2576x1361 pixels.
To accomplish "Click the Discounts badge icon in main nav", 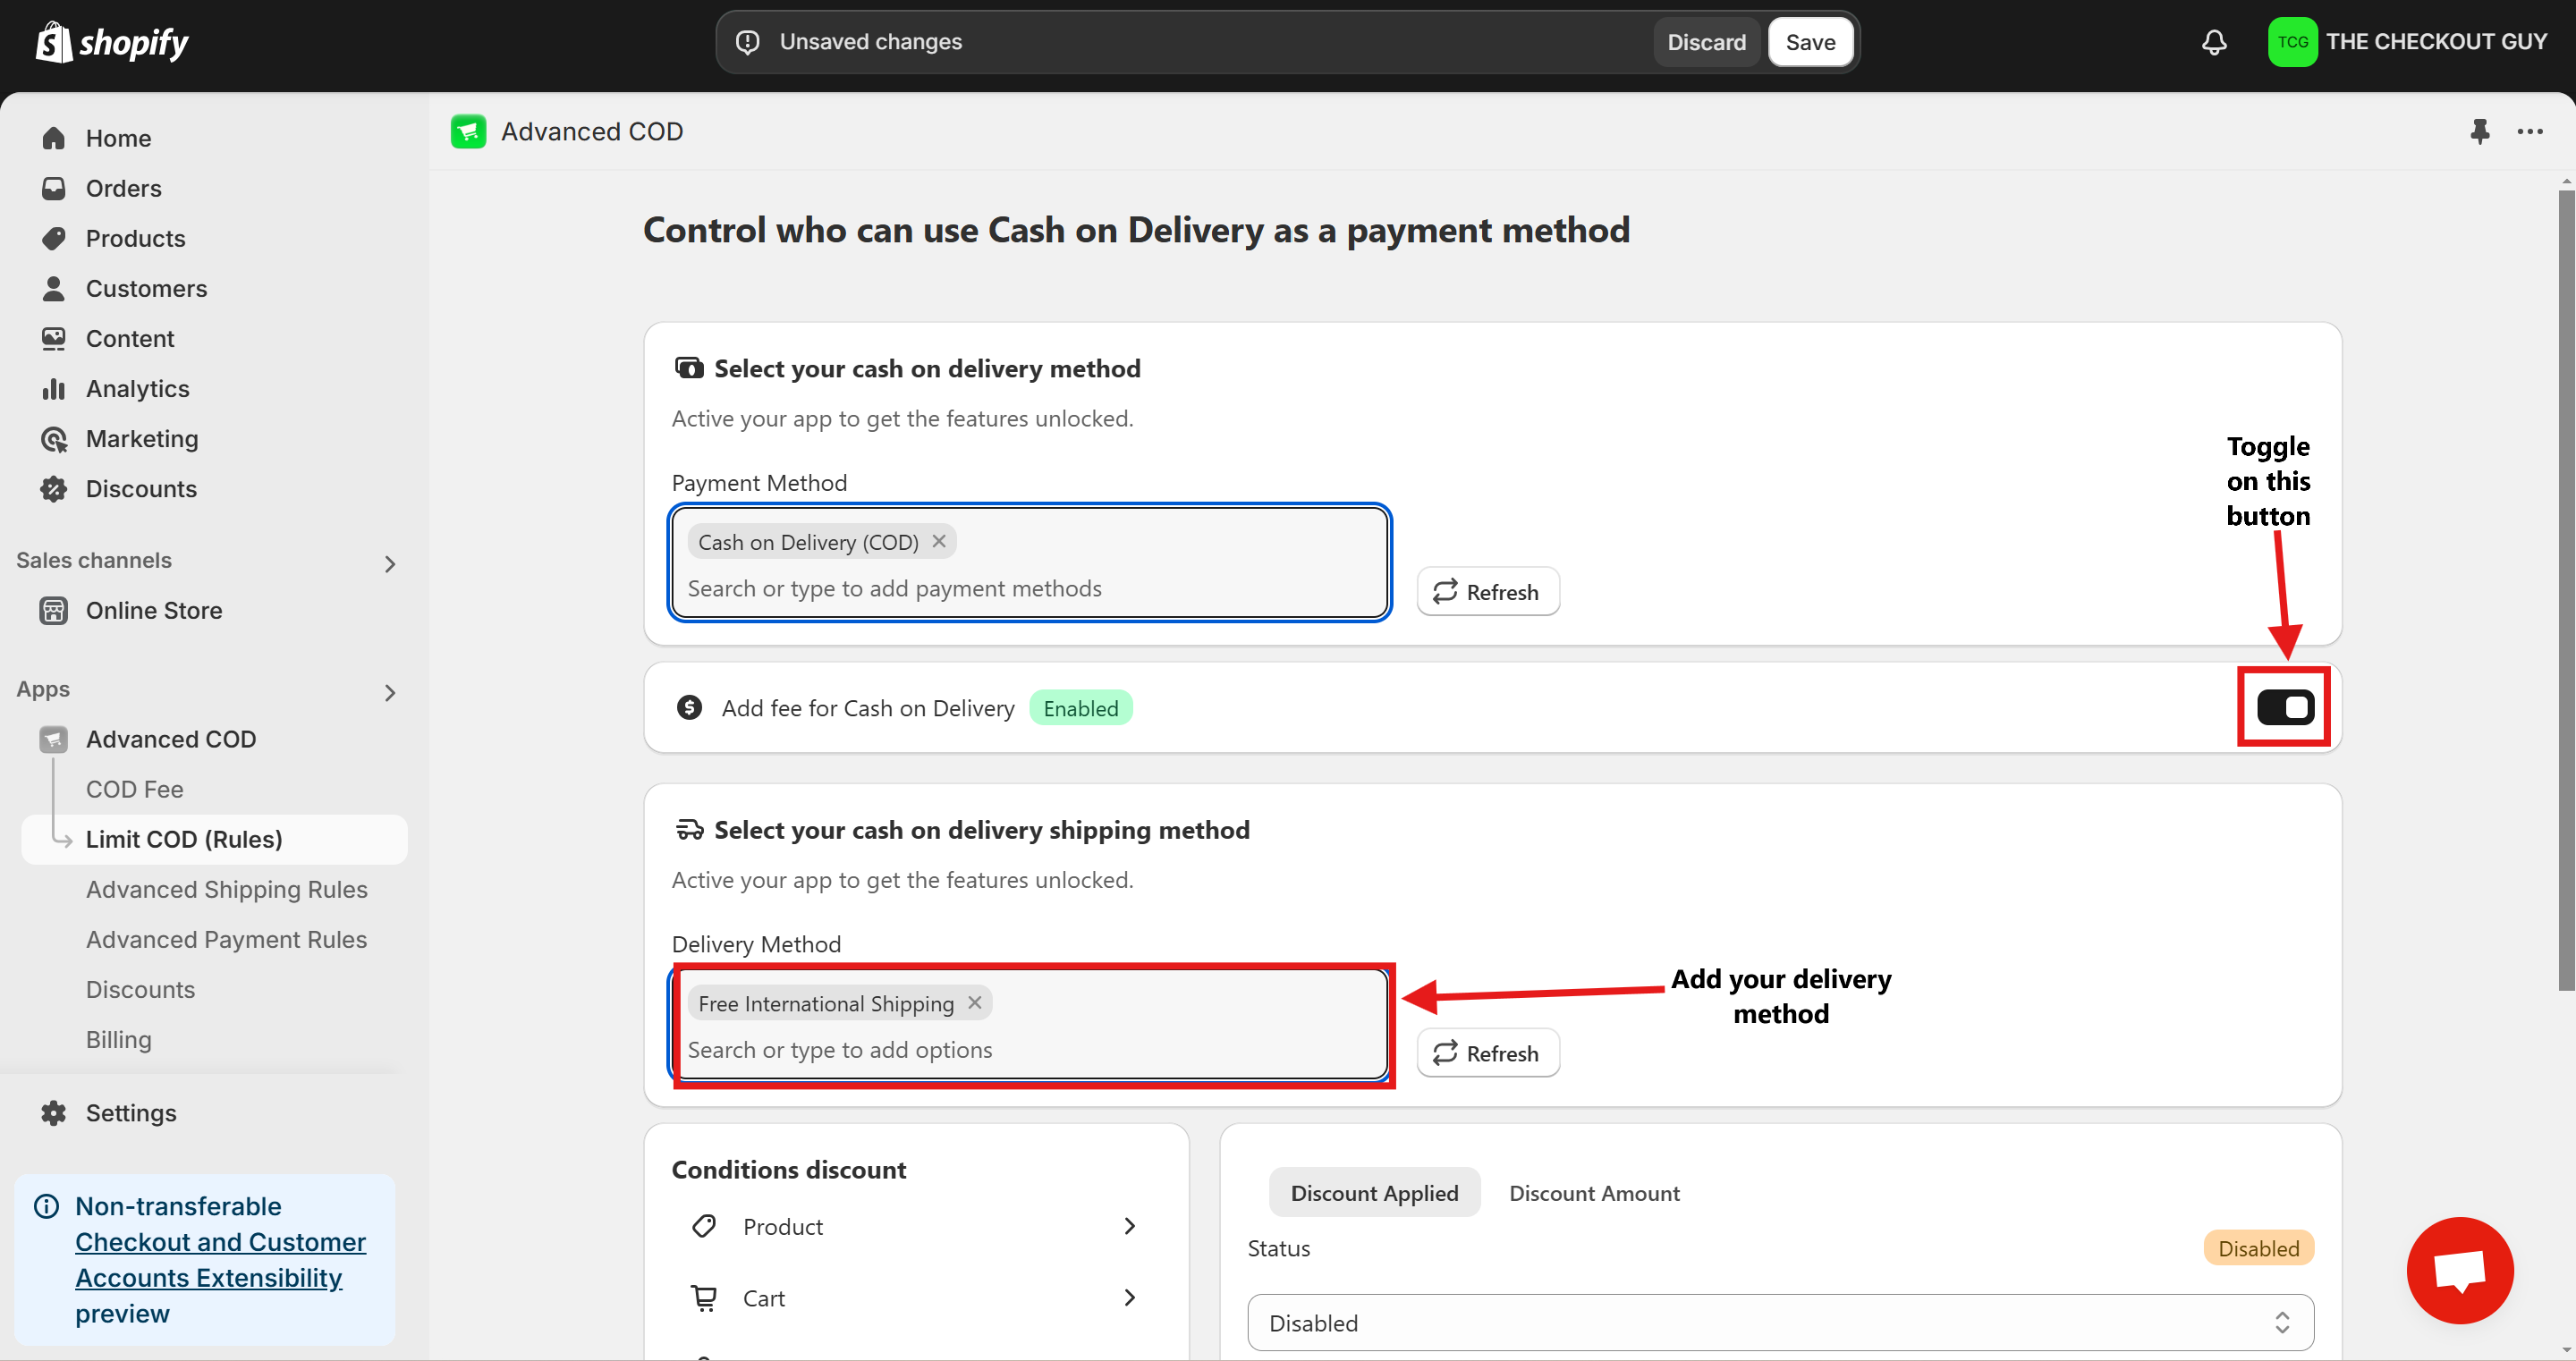I will (x=54, y=488).
